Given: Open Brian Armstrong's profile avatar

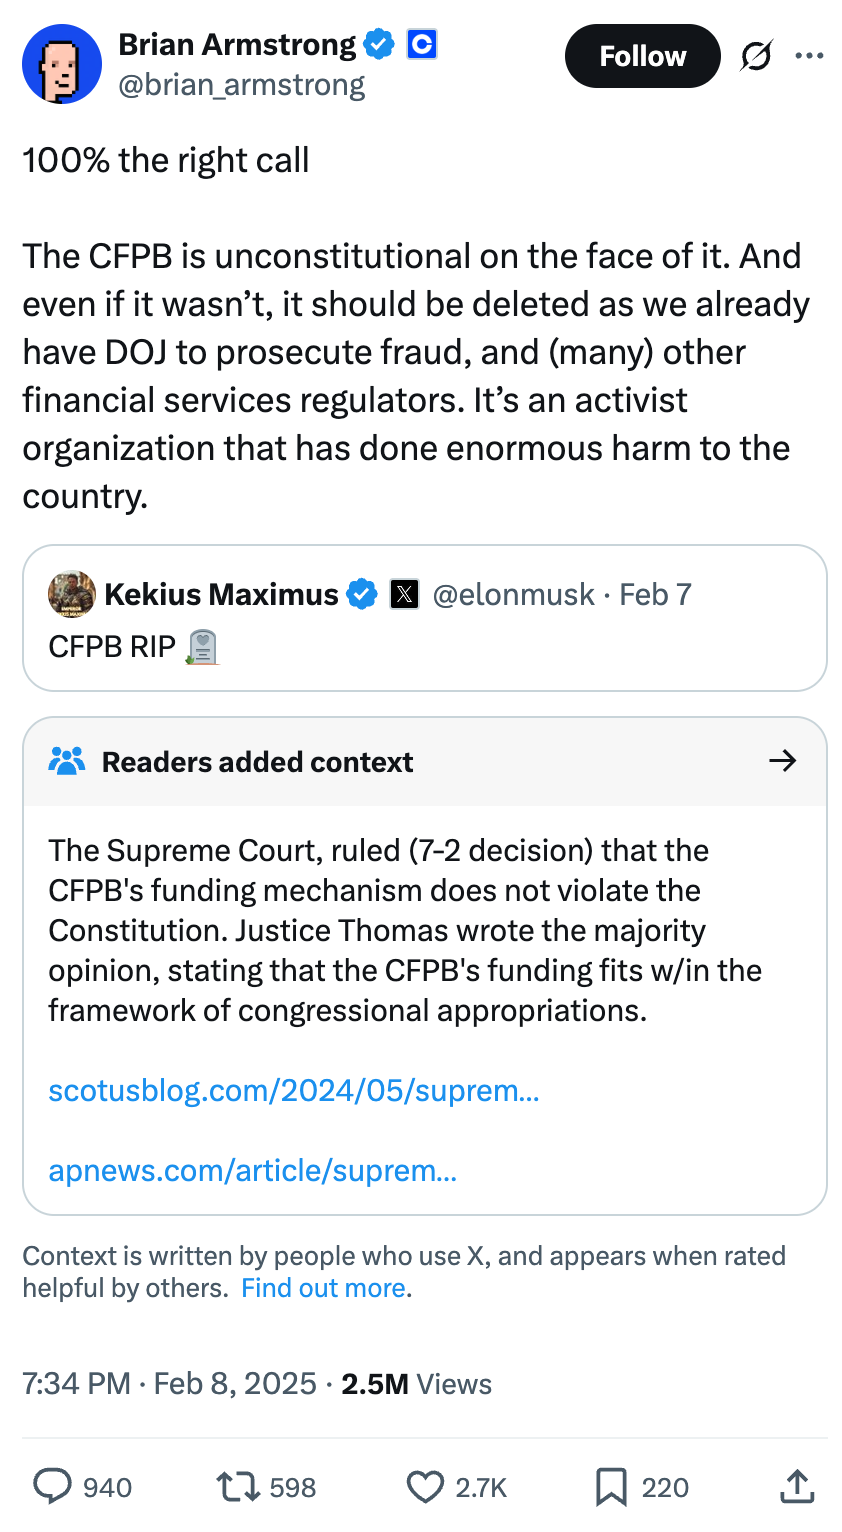Looking at the screenshot, I should tap(62, 64).
